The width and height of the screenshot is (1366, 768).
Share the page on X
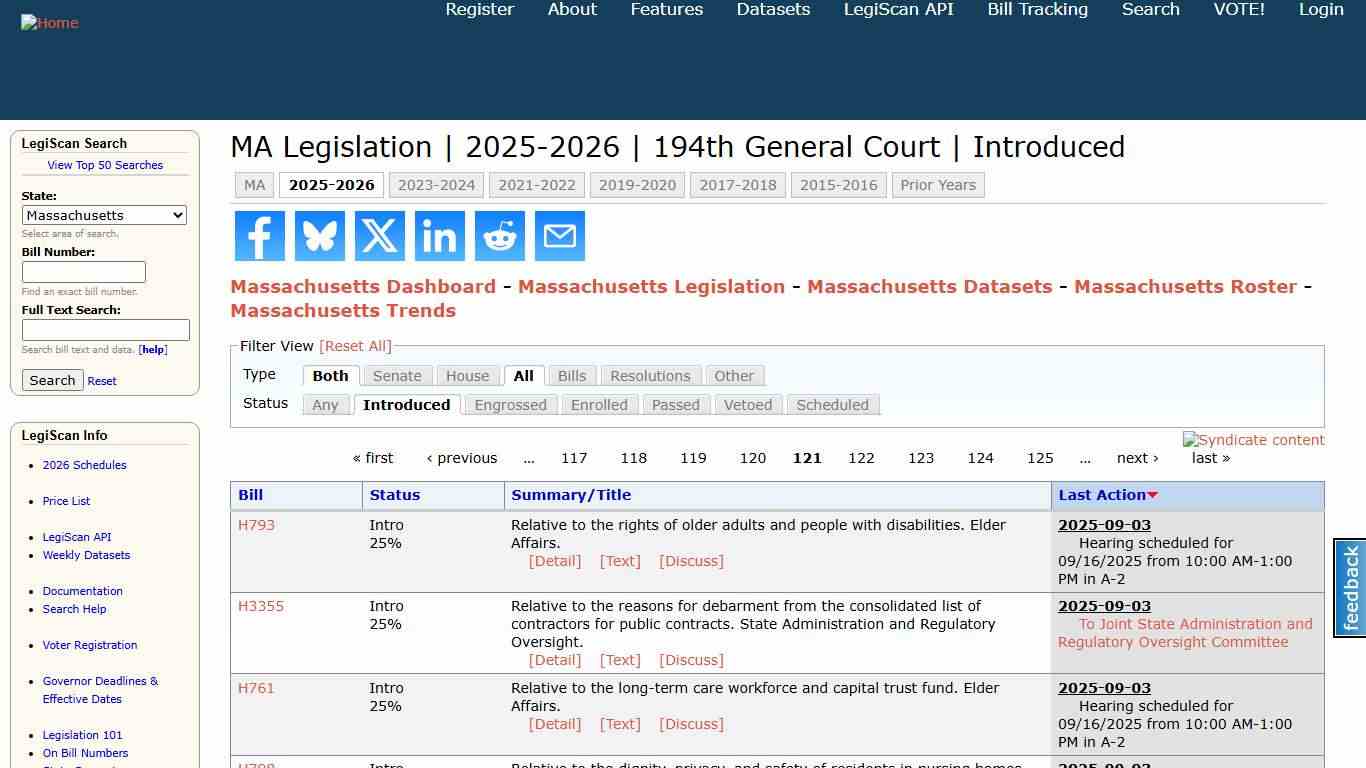tap(379, 236)
